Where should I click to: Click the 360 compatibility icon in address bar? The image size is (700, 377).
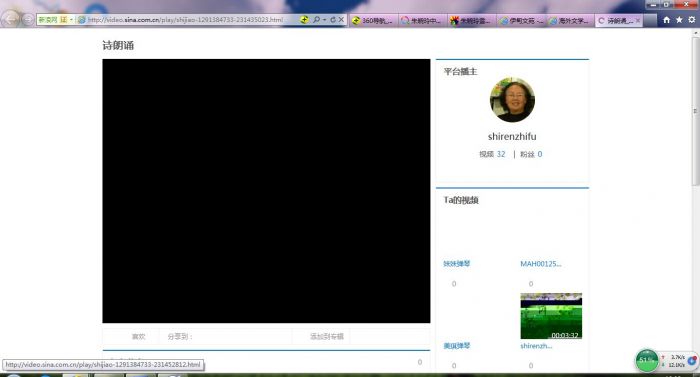tap(304, 20)
